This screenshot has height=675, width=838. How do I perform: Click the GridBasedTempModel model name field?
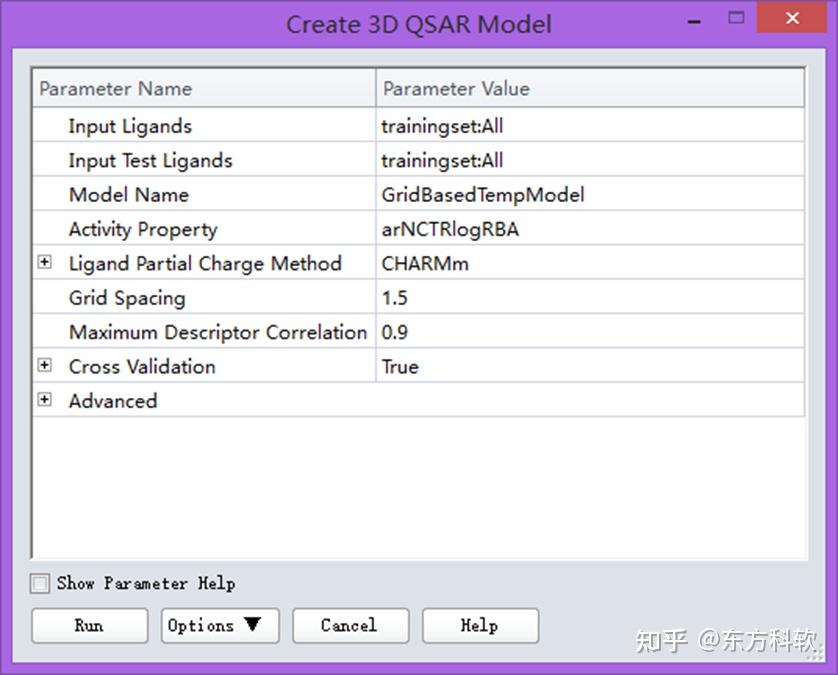pyautogui.click(x=590, y=194)
